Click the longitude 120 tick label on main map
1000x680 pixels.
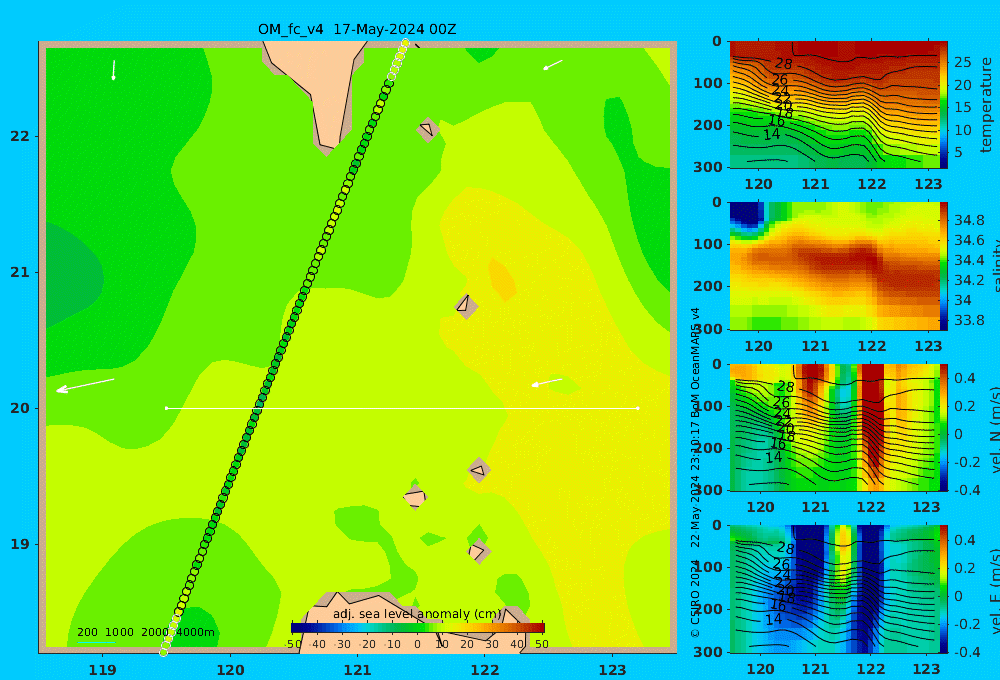click(230, 670)
